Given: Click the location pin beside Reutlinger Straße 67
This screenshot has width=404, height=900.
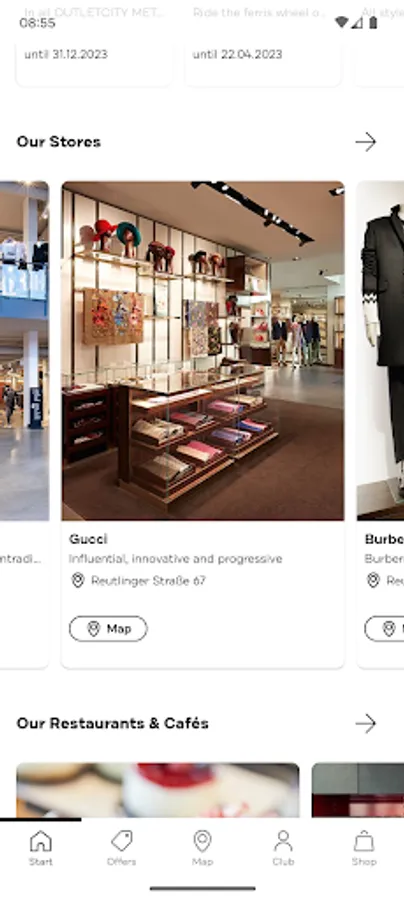Looking at the screenshot, I should [77, 580].
